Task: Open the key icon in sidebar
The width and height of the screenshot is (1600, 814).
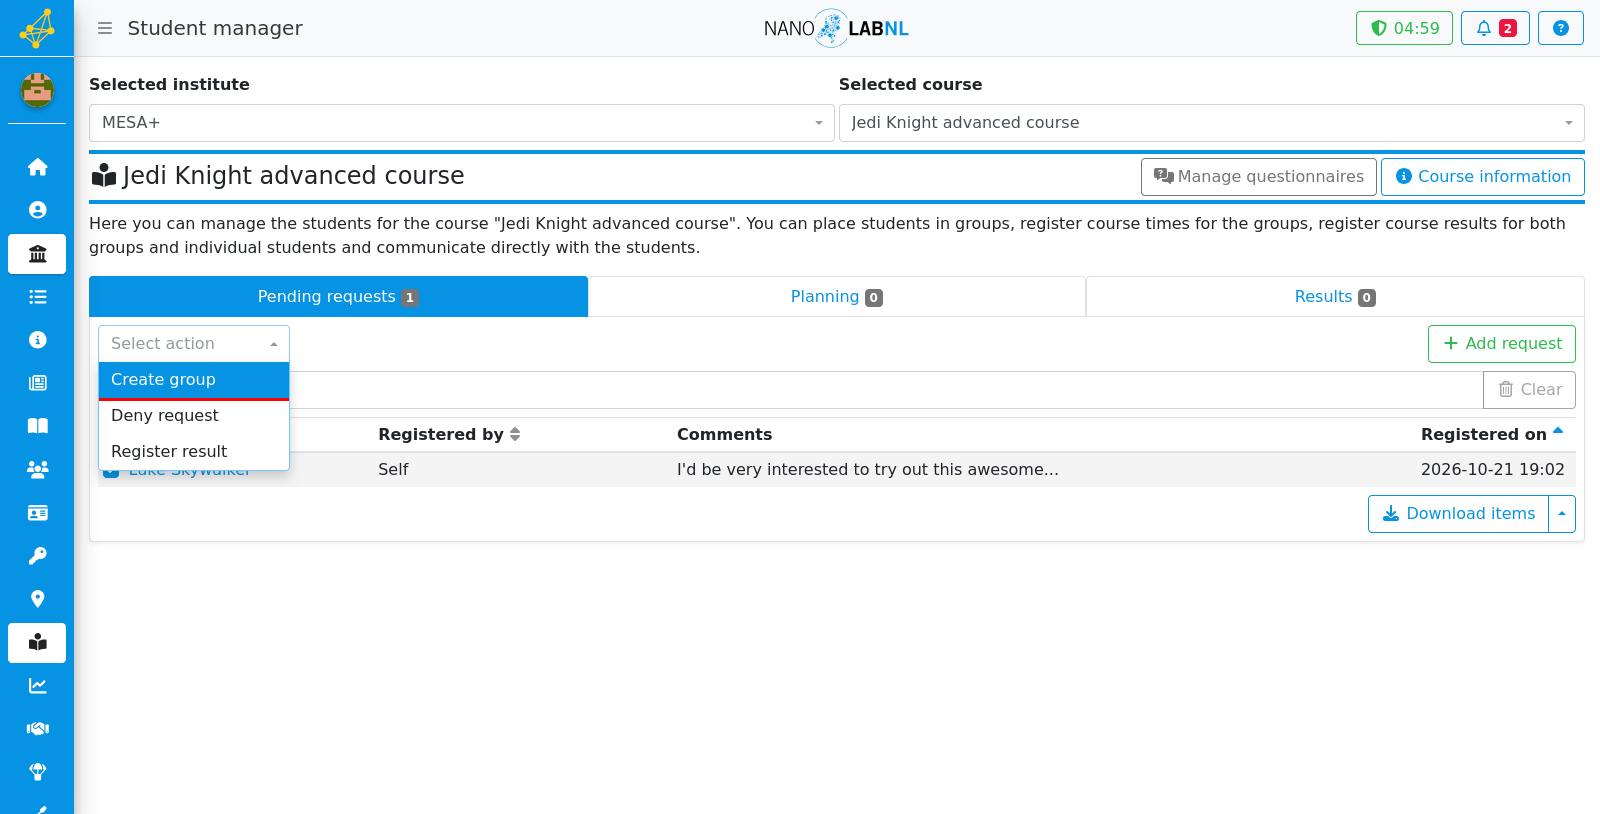Action: tap(37, 556)
